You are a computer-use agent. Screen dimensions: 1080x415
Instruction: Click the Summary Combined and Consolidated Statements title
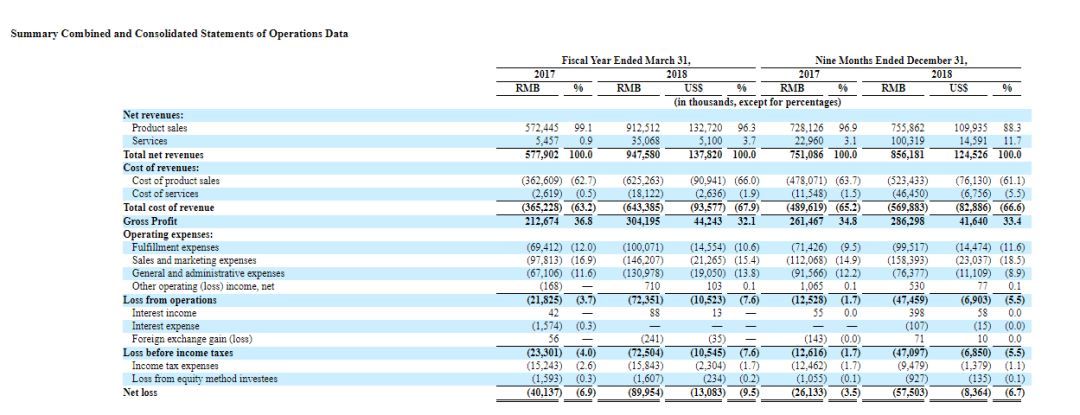[179, 34]
